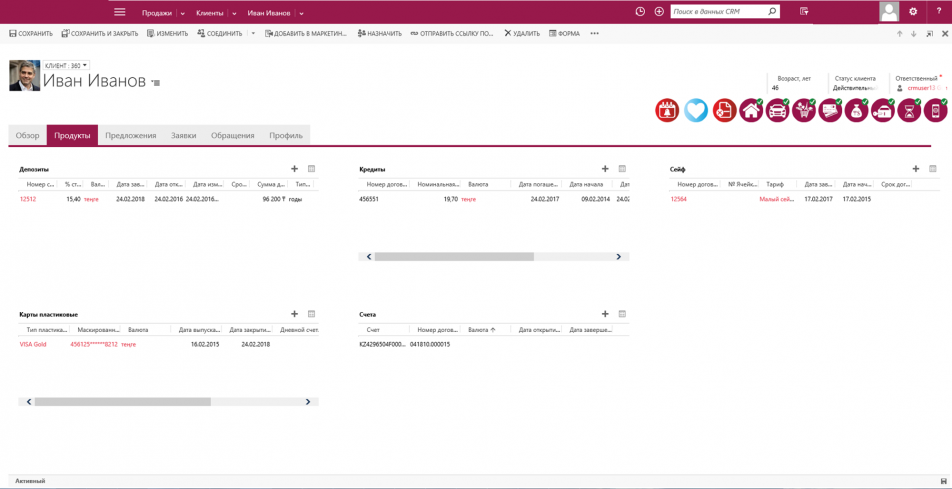Expand the Иван Иванов breadcrumb dropdown
The width and height of the screenshot is (952, 489).
(301, 13)
